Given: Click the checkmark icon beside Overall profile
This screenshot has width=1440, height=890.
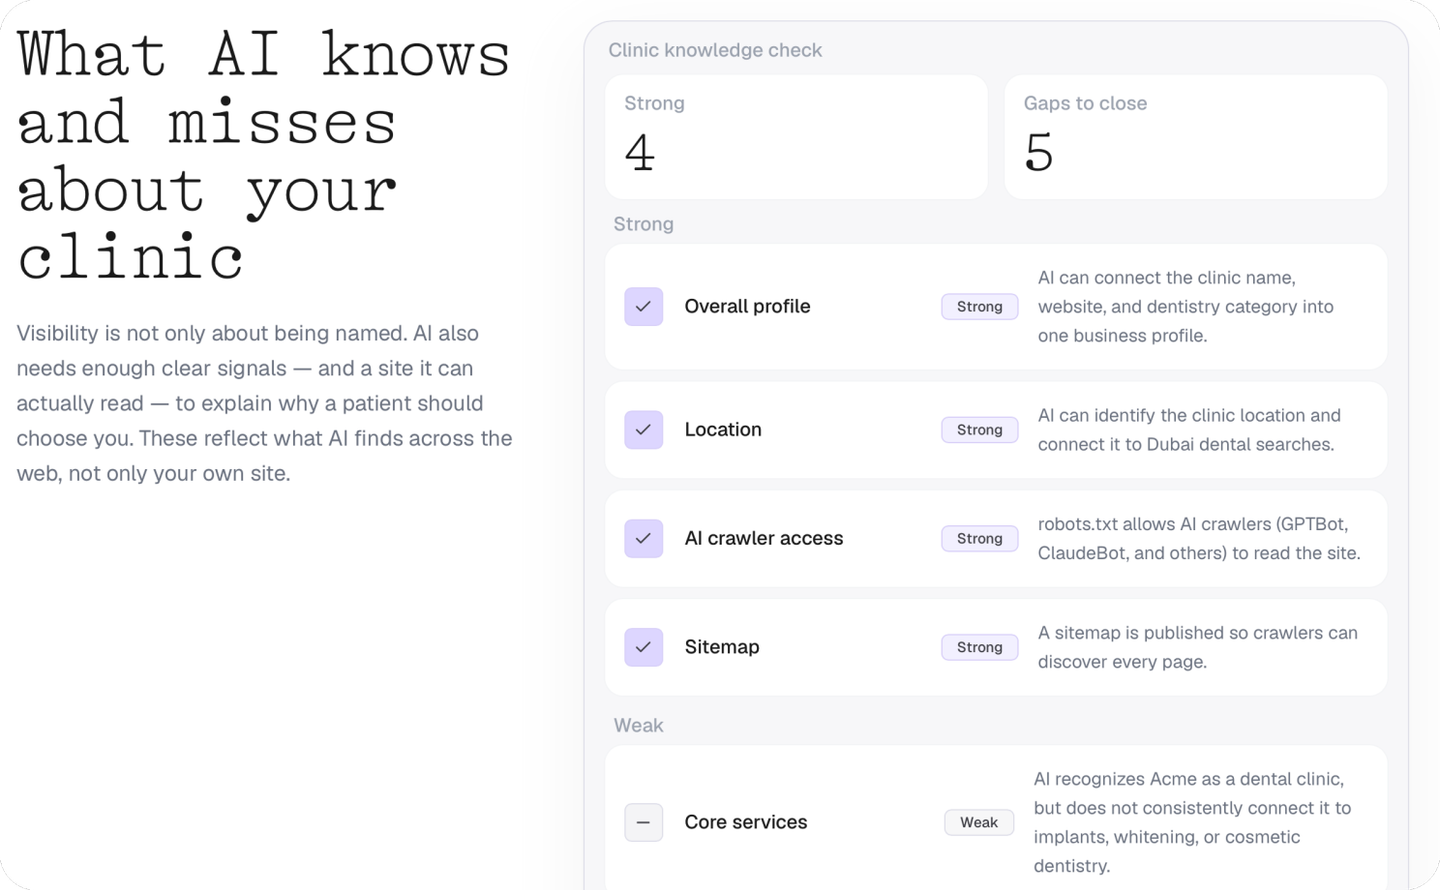Looking at the screenshot, I should [643, 307].
